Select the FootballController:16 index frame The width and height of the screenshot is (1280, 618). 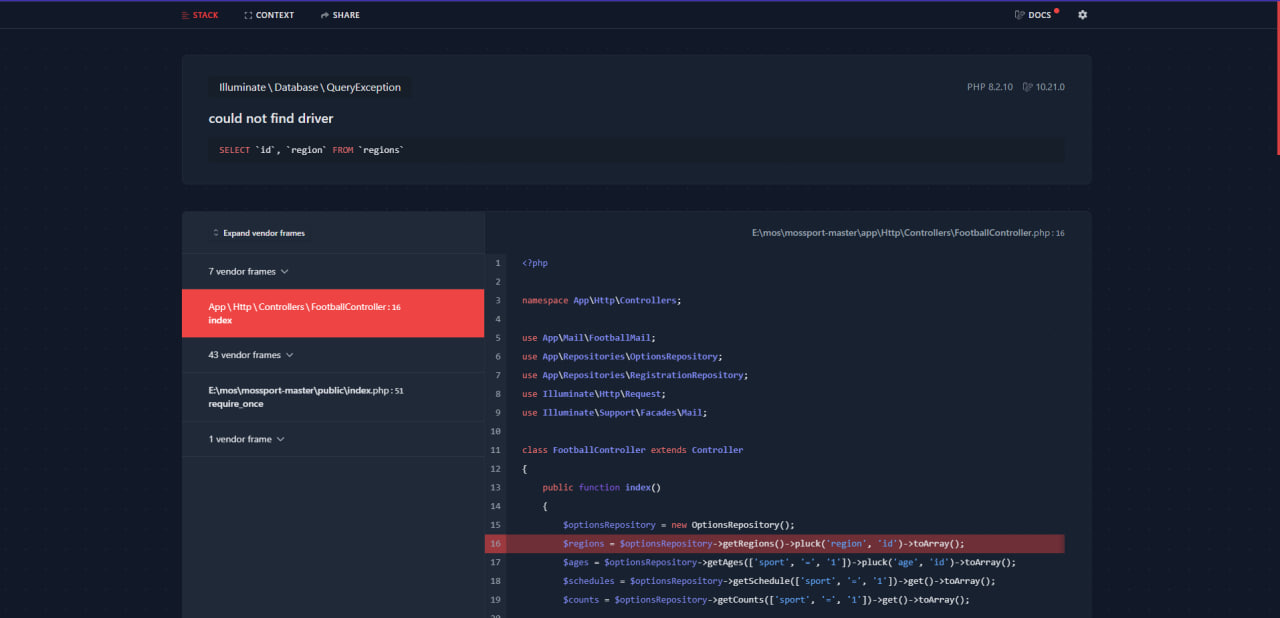333,313
